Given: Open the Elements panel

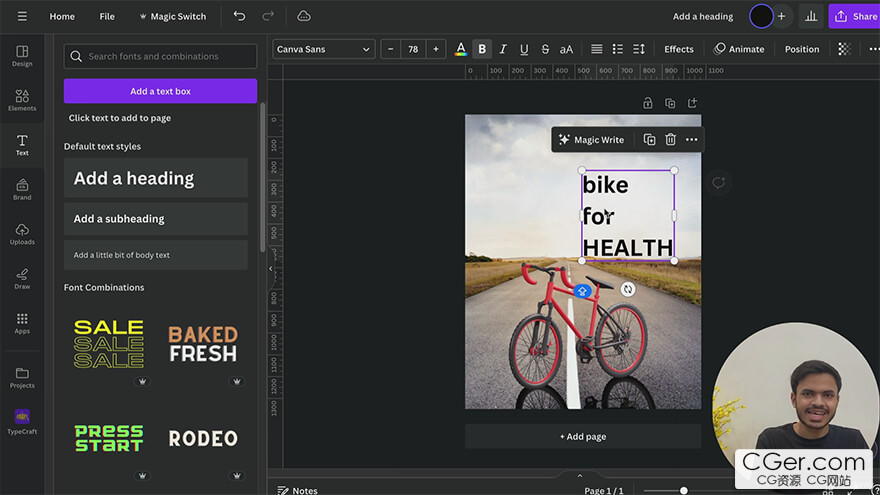Looking at the screenshot, I should click(x=22, y=99).
